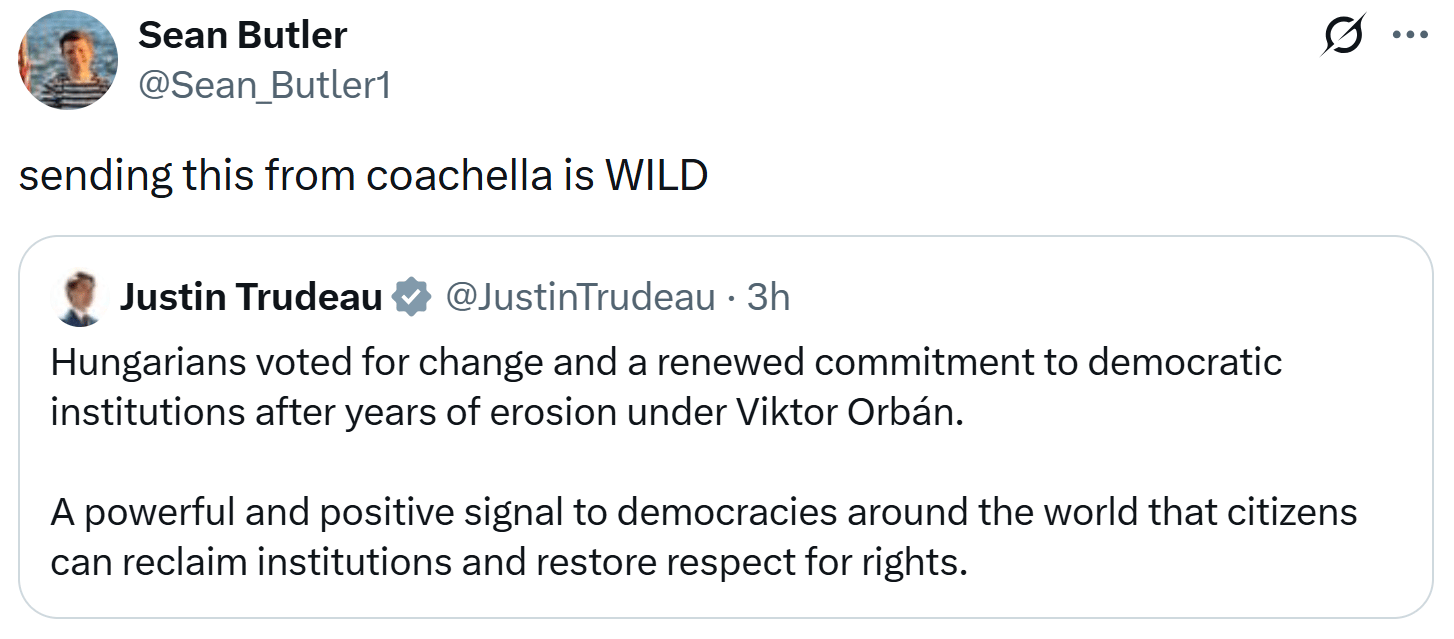Click the "sending this from" tweet text

tap(186, 175)
